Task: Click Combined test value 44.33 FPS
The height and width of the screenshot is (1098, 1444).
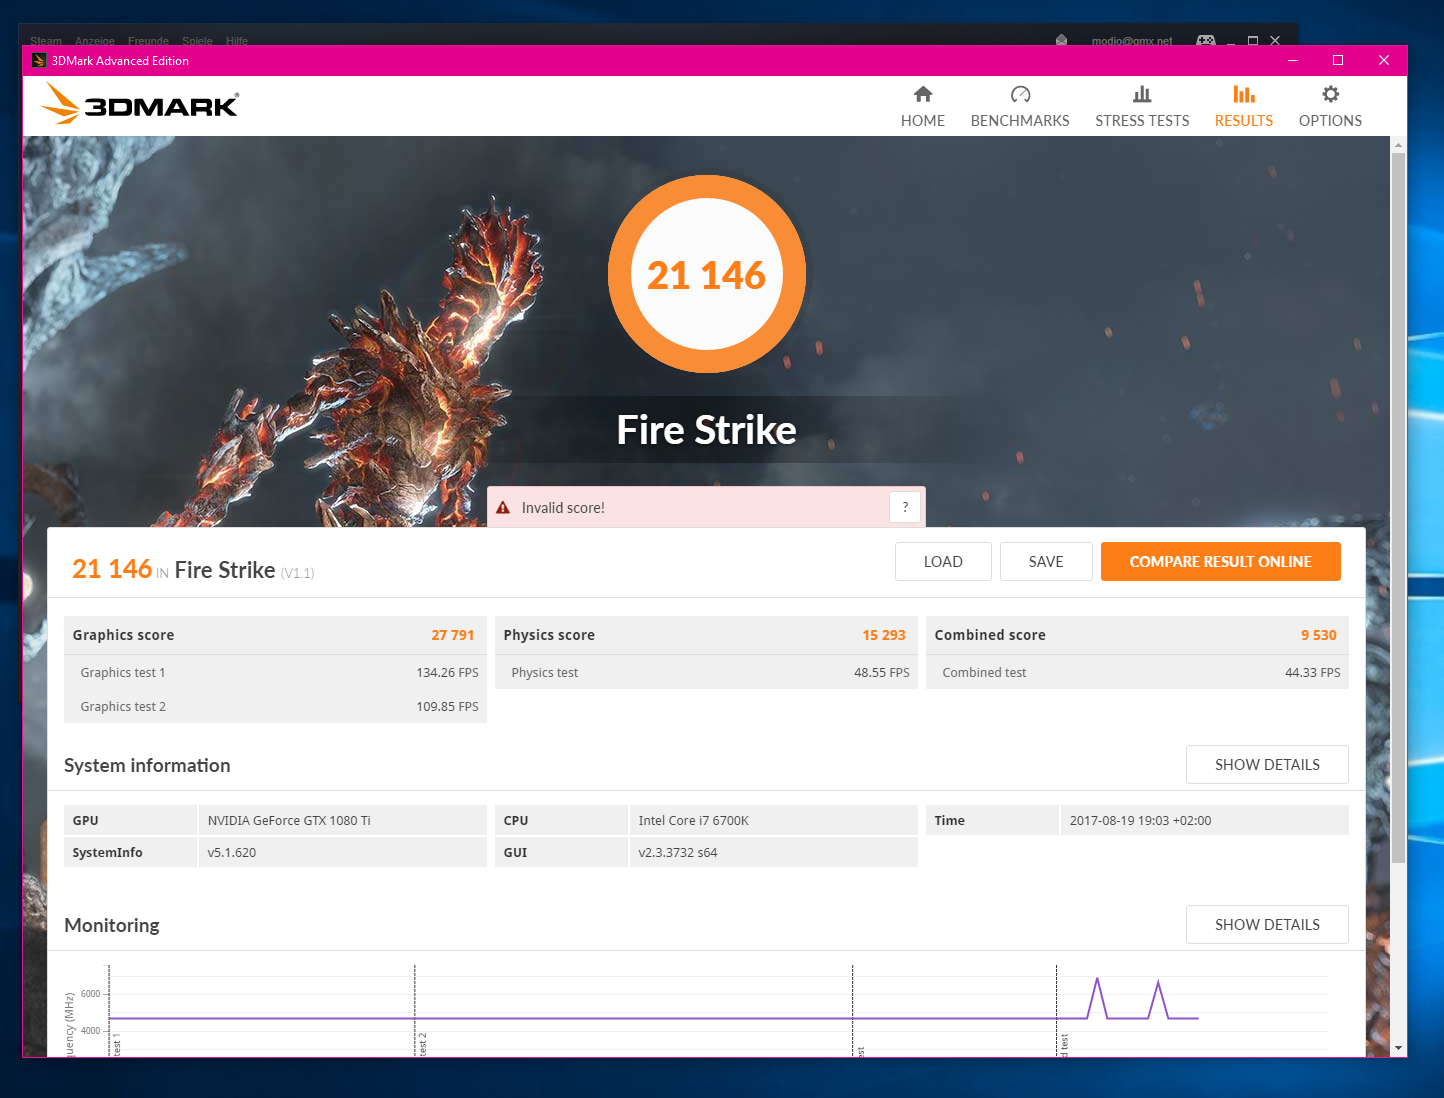Action: click(x=1313, y=673)
